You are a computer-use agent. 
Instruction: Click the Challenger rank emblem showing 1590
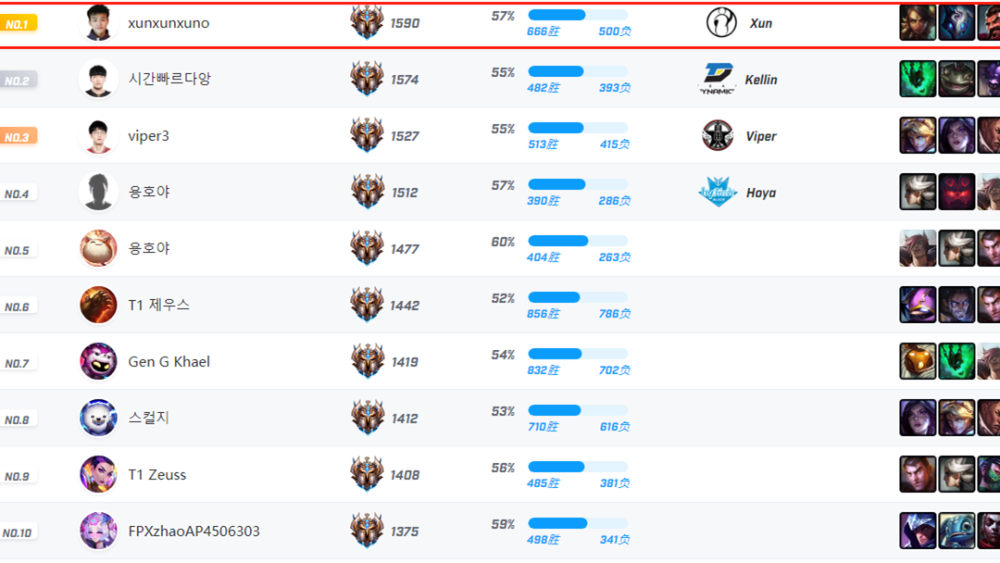tap(367, 23)
